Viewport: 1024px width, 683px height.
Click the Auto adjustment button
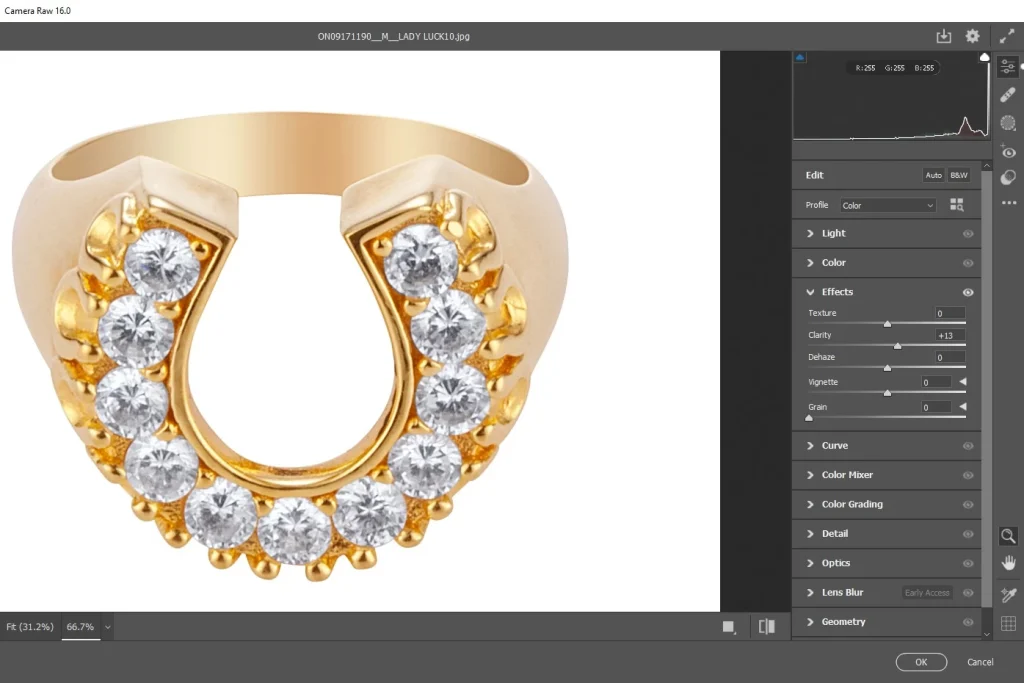click(x=933, y=175)
